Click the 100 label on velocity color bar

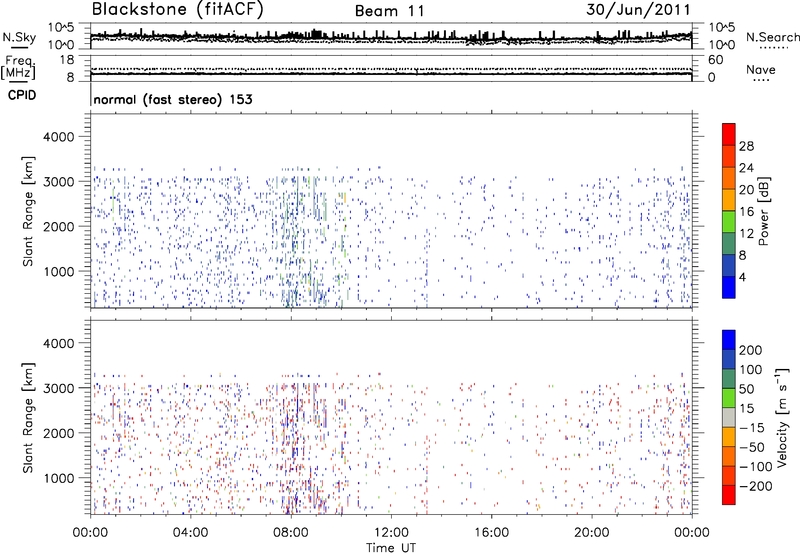coord(751,370)
